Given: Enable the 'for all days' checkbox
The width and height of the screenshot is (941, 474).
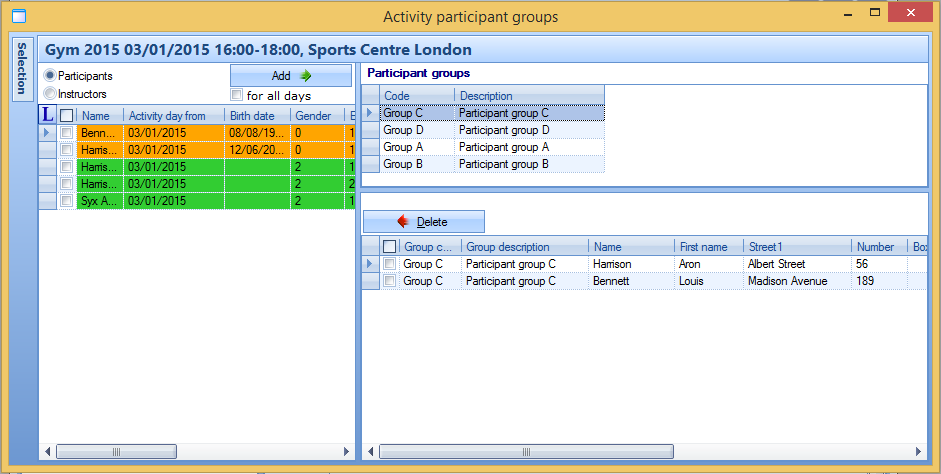Looking at the screenshot, I should pyautogui.click(x=237, y=95).
